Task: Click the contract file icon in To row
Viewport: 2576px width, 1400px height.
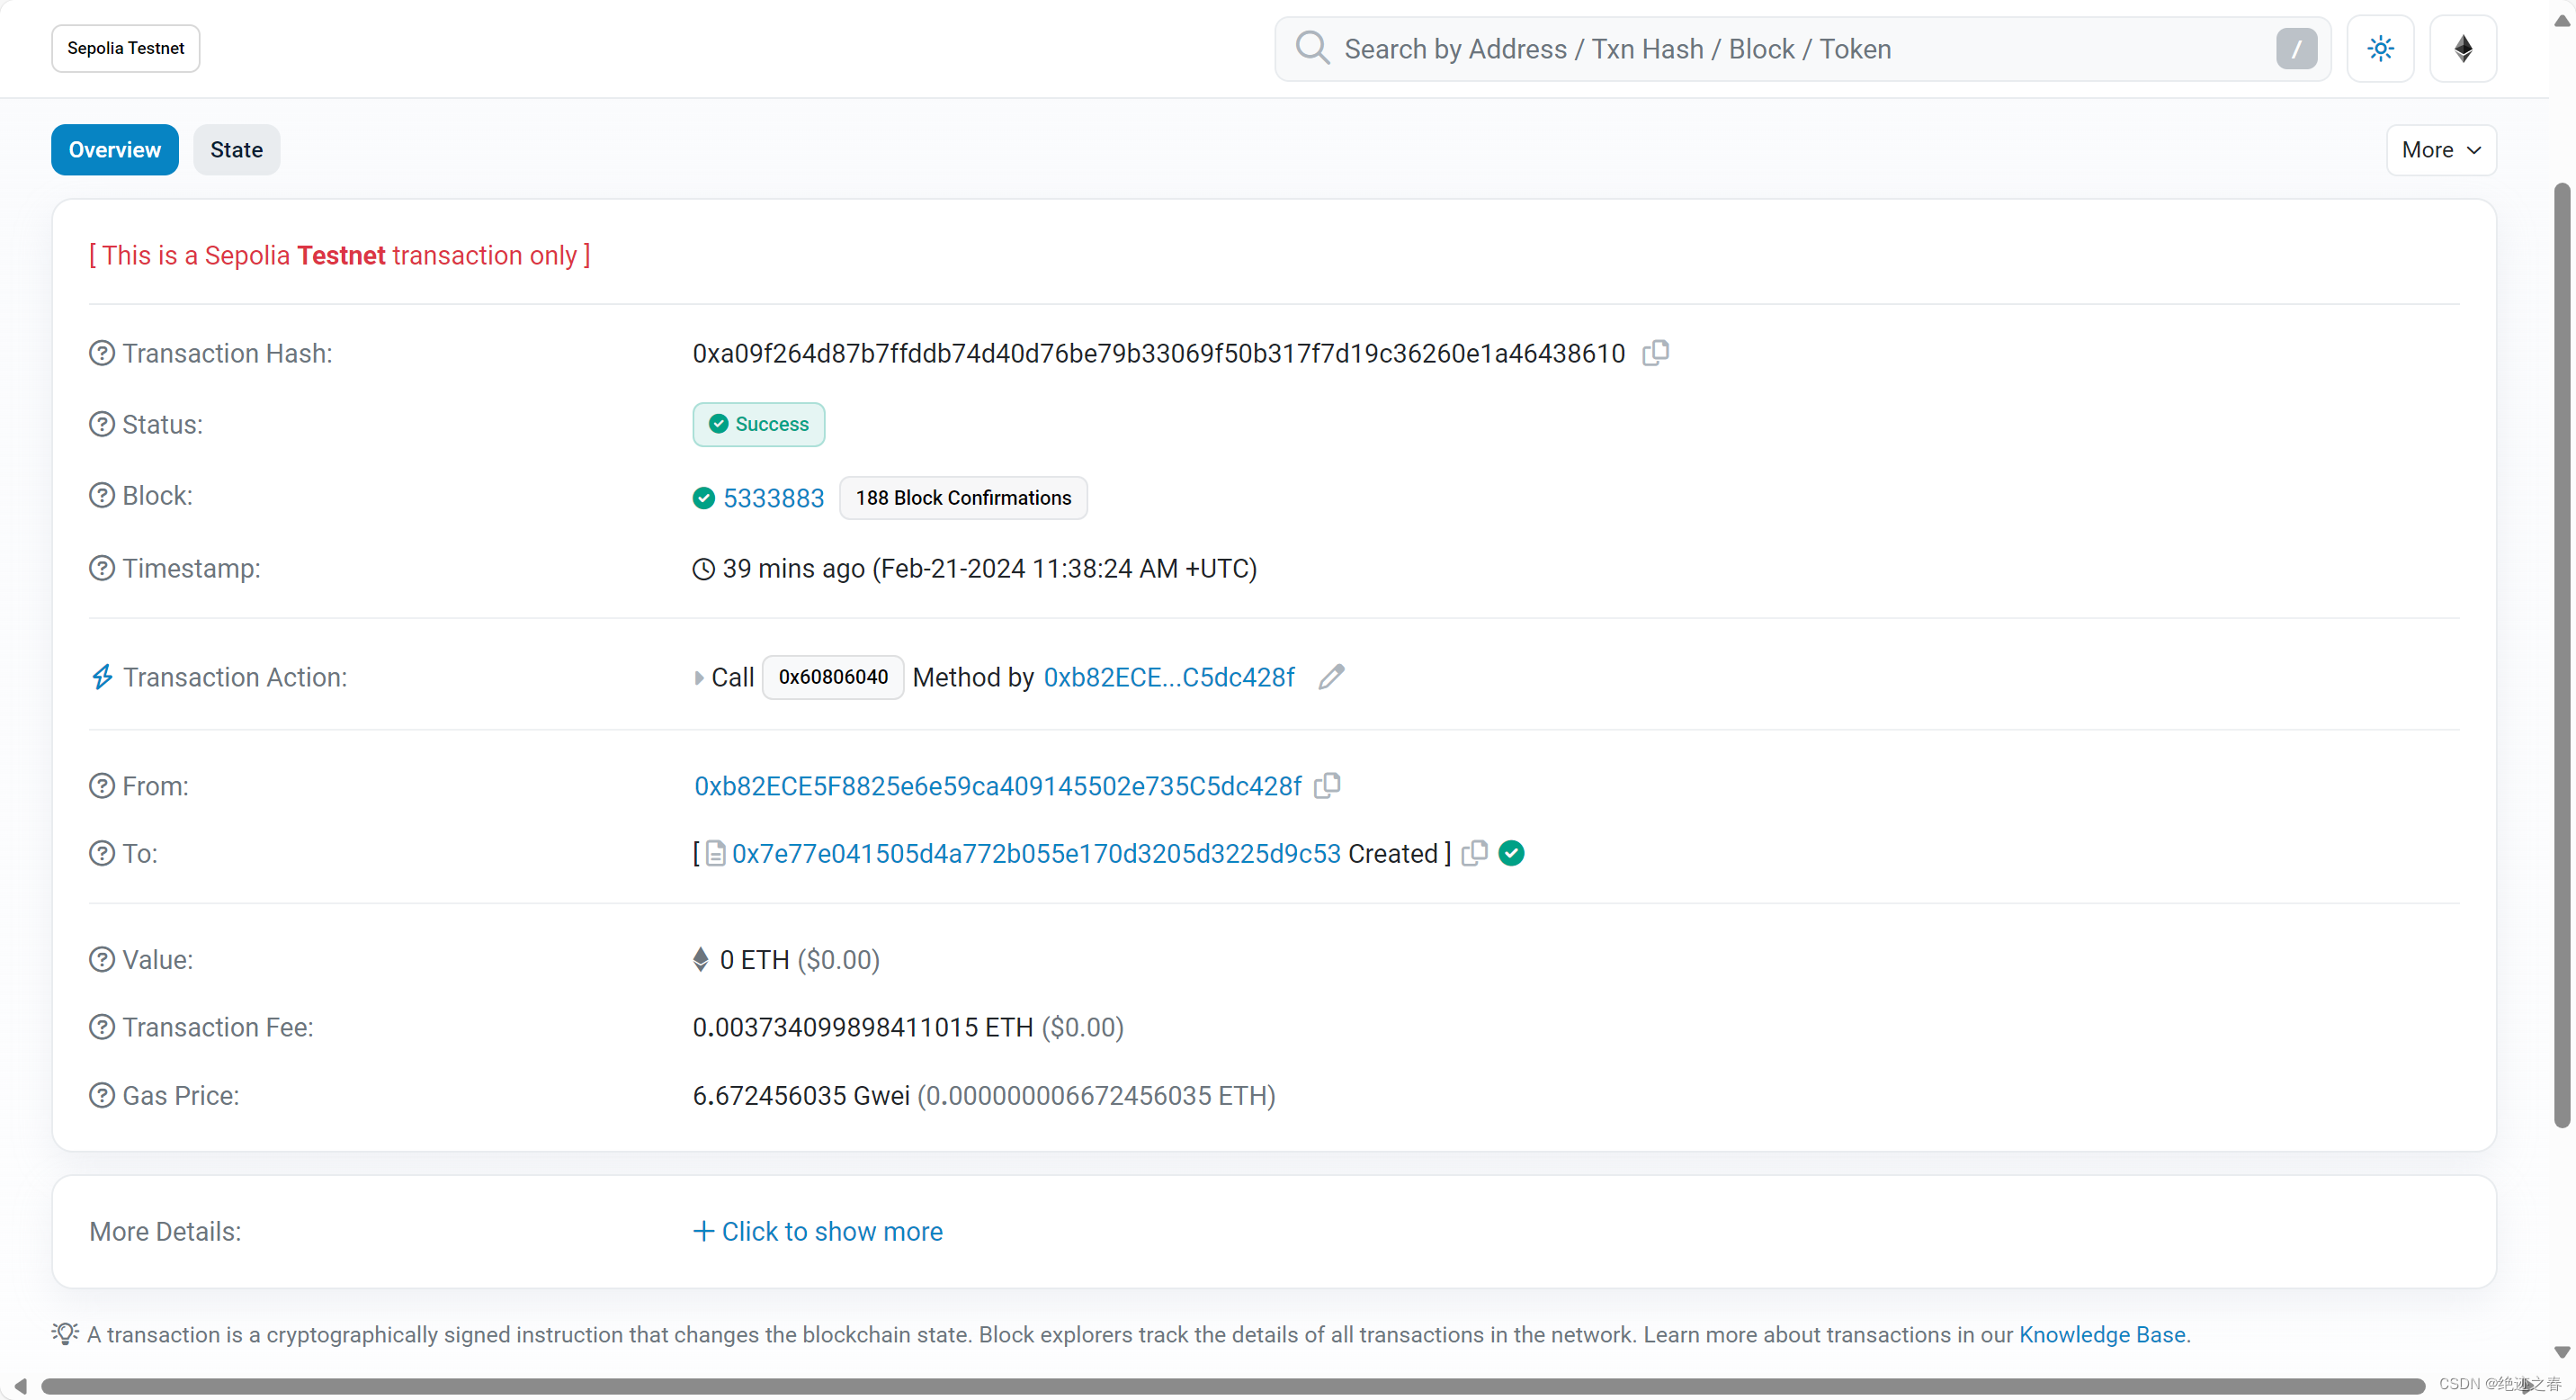Action: click(715, 854)
